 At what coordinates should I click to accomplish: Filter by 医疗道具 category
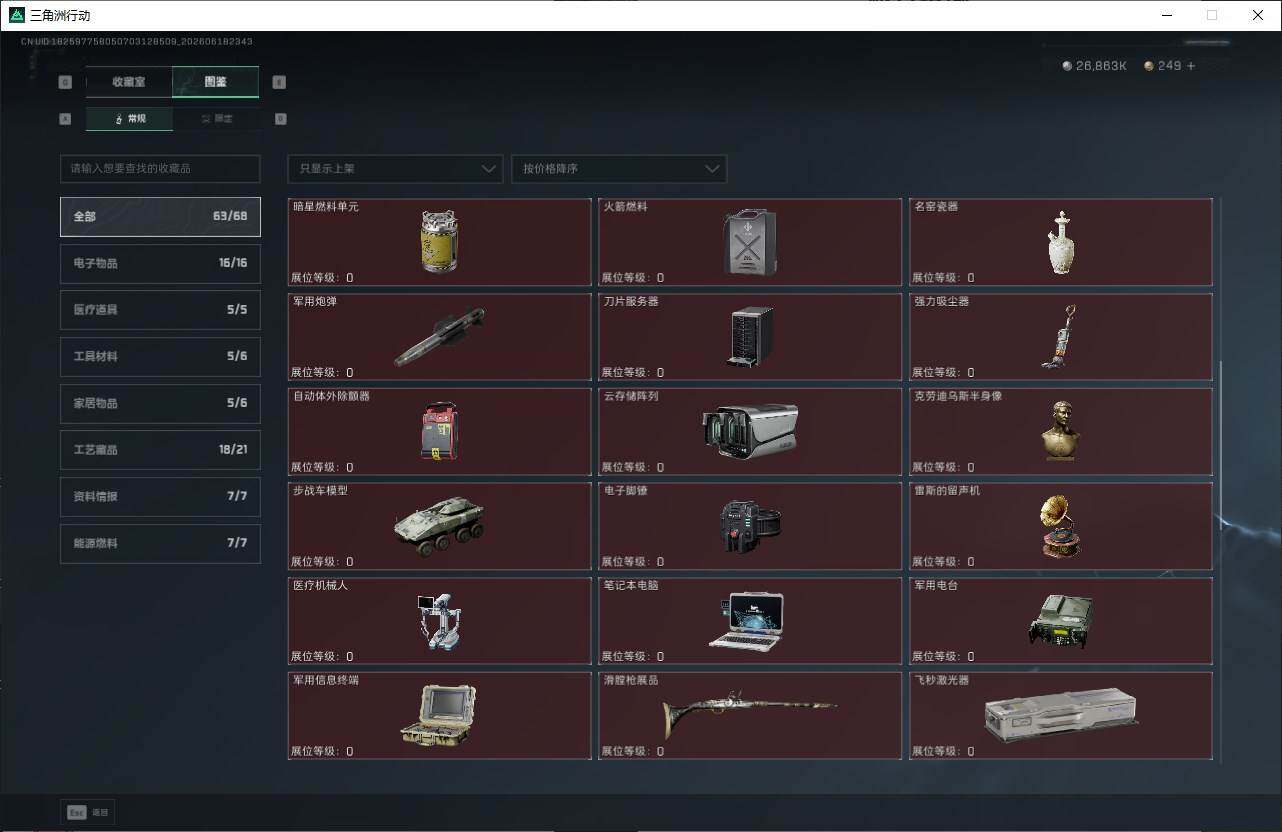pos(160,310)
